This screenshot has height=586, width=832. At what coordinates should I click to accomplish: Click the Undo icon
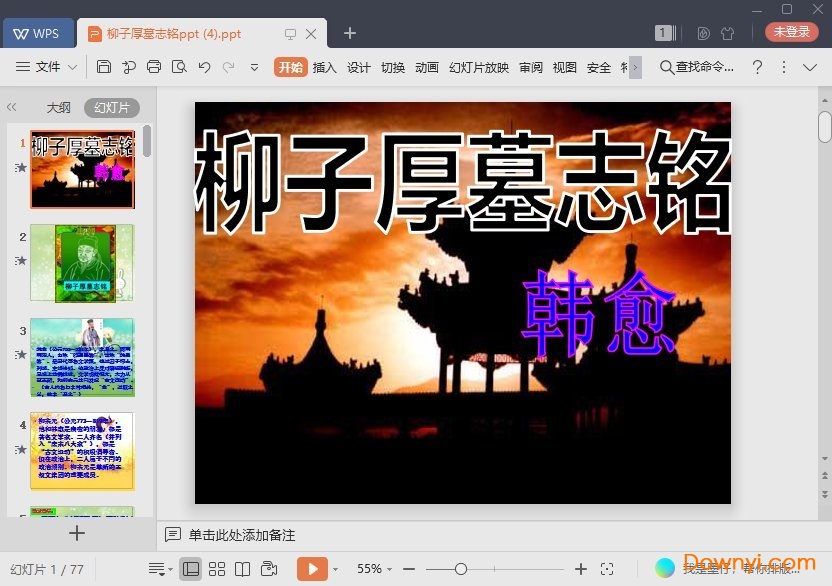click(203, 67)
